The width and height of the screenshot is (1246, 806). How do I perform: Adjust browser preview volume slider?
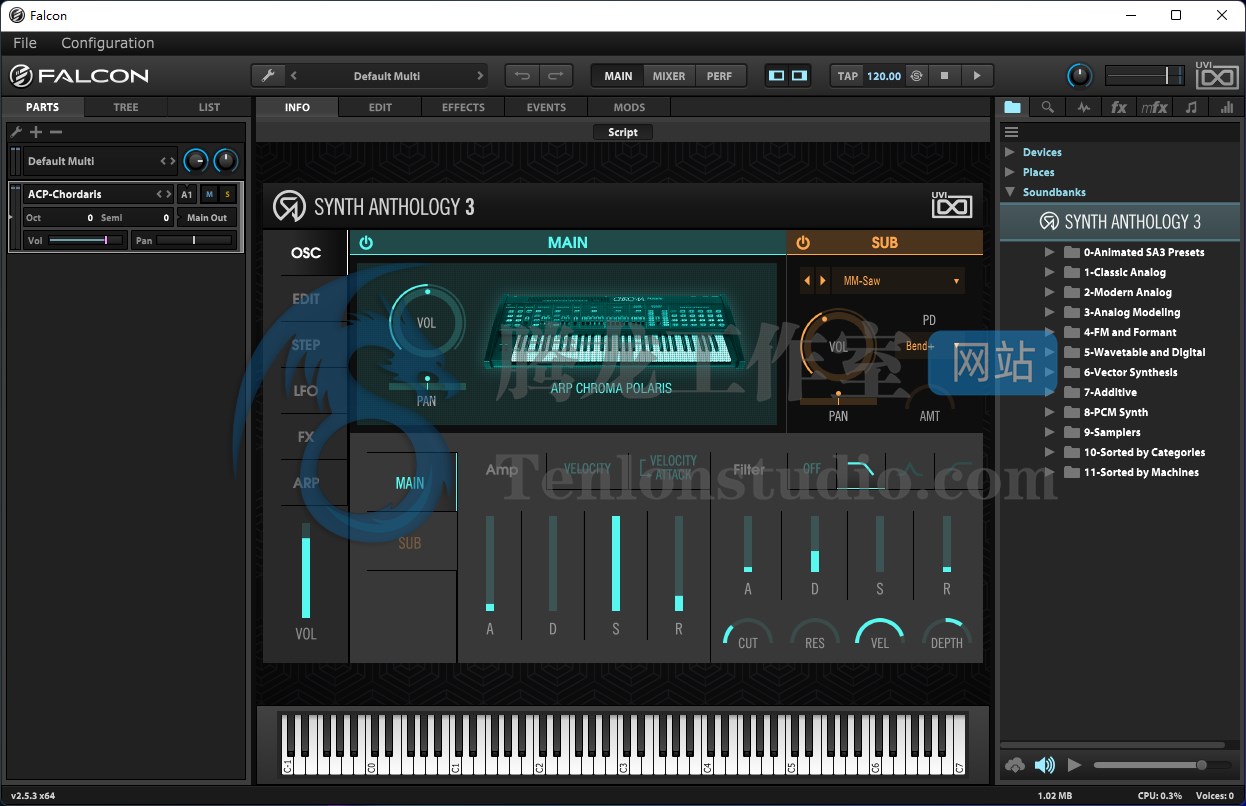coord(1162,765)
